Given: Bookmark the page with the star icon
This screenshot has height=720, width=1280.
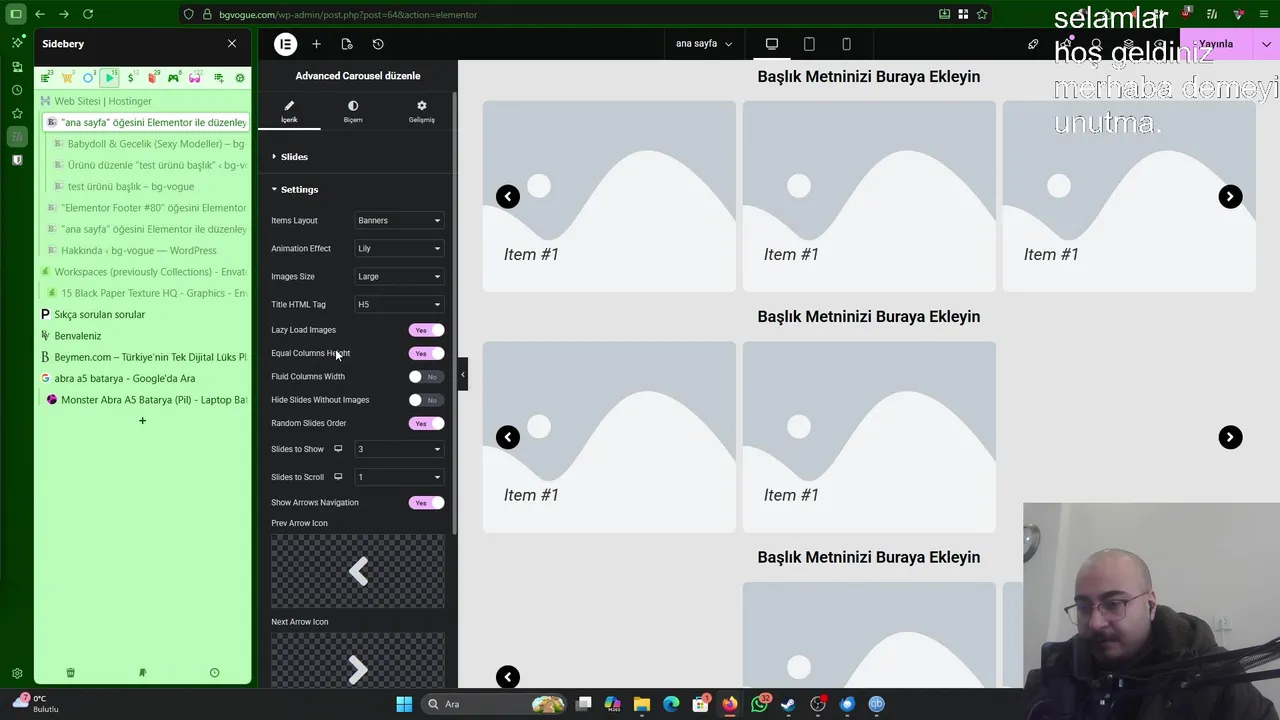Looking at the screenshot, I should [982, 14].
